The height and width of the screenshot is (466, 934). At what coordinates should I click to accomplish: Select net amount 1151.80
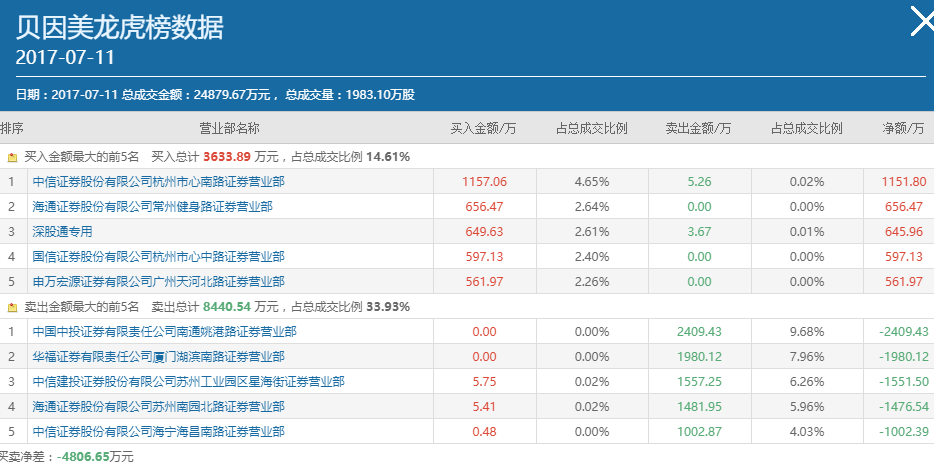pos(904,182)
